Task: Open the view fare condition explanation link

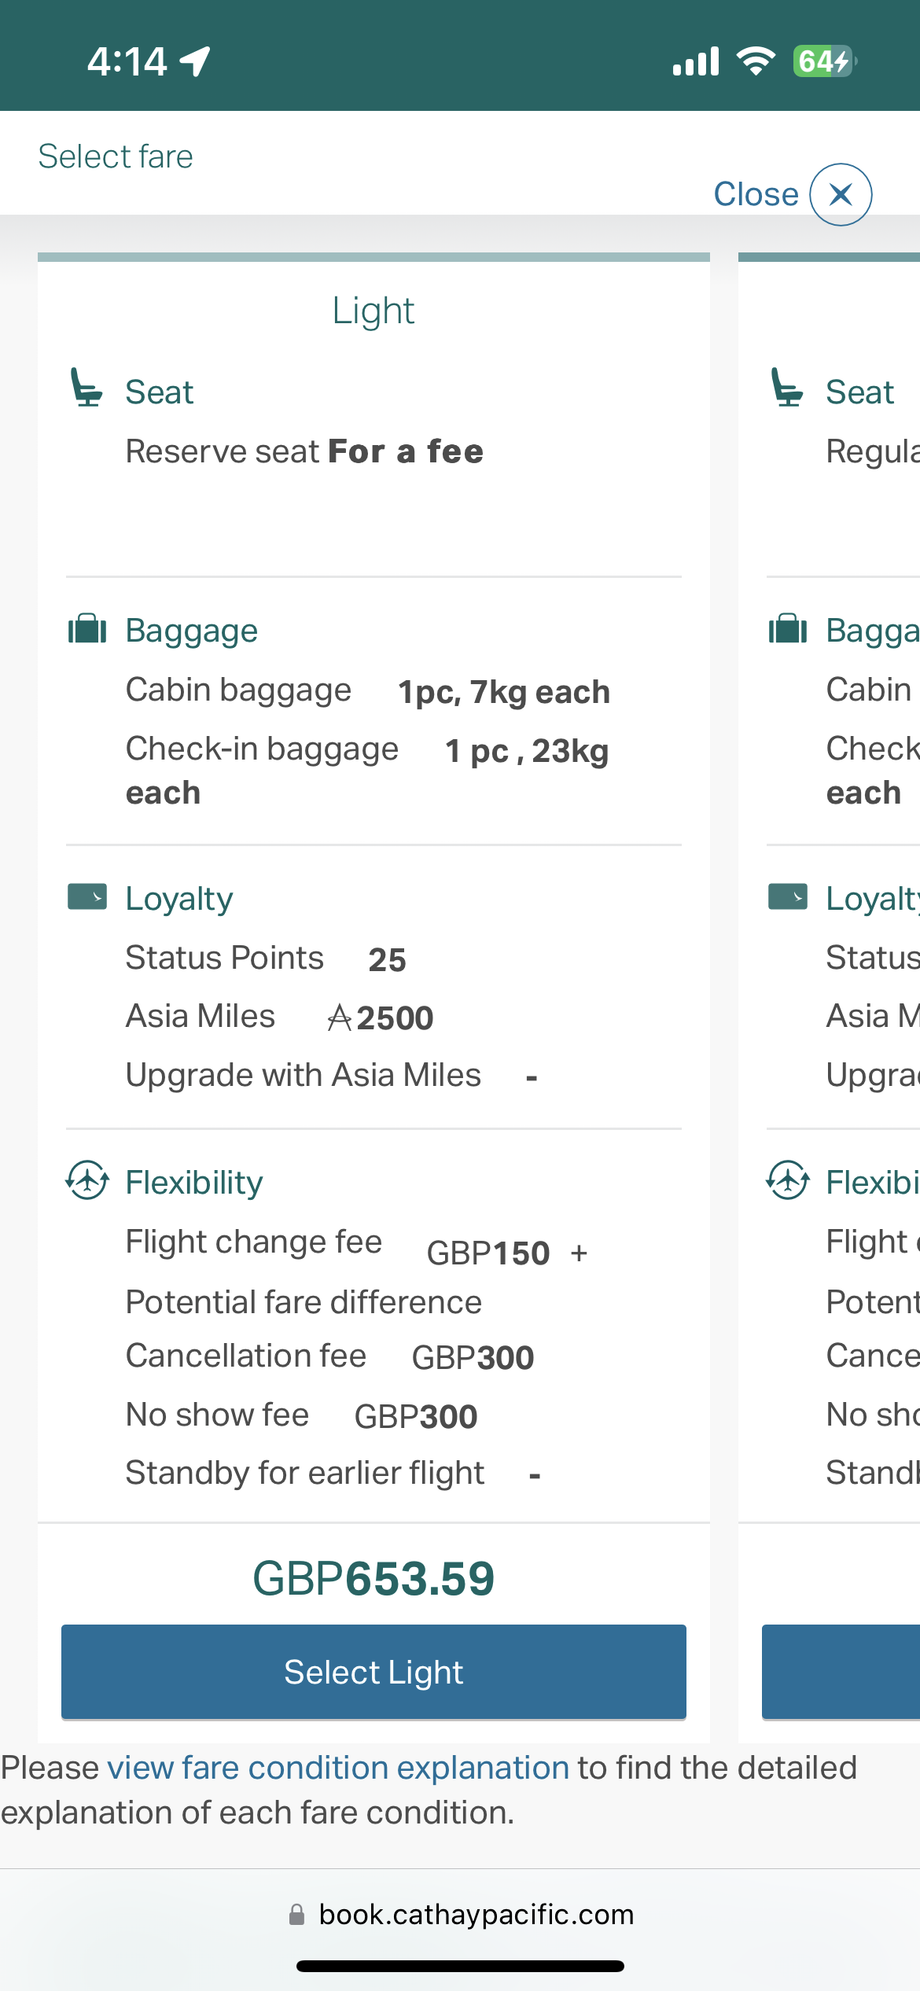Action: (x=338, y=1767)
